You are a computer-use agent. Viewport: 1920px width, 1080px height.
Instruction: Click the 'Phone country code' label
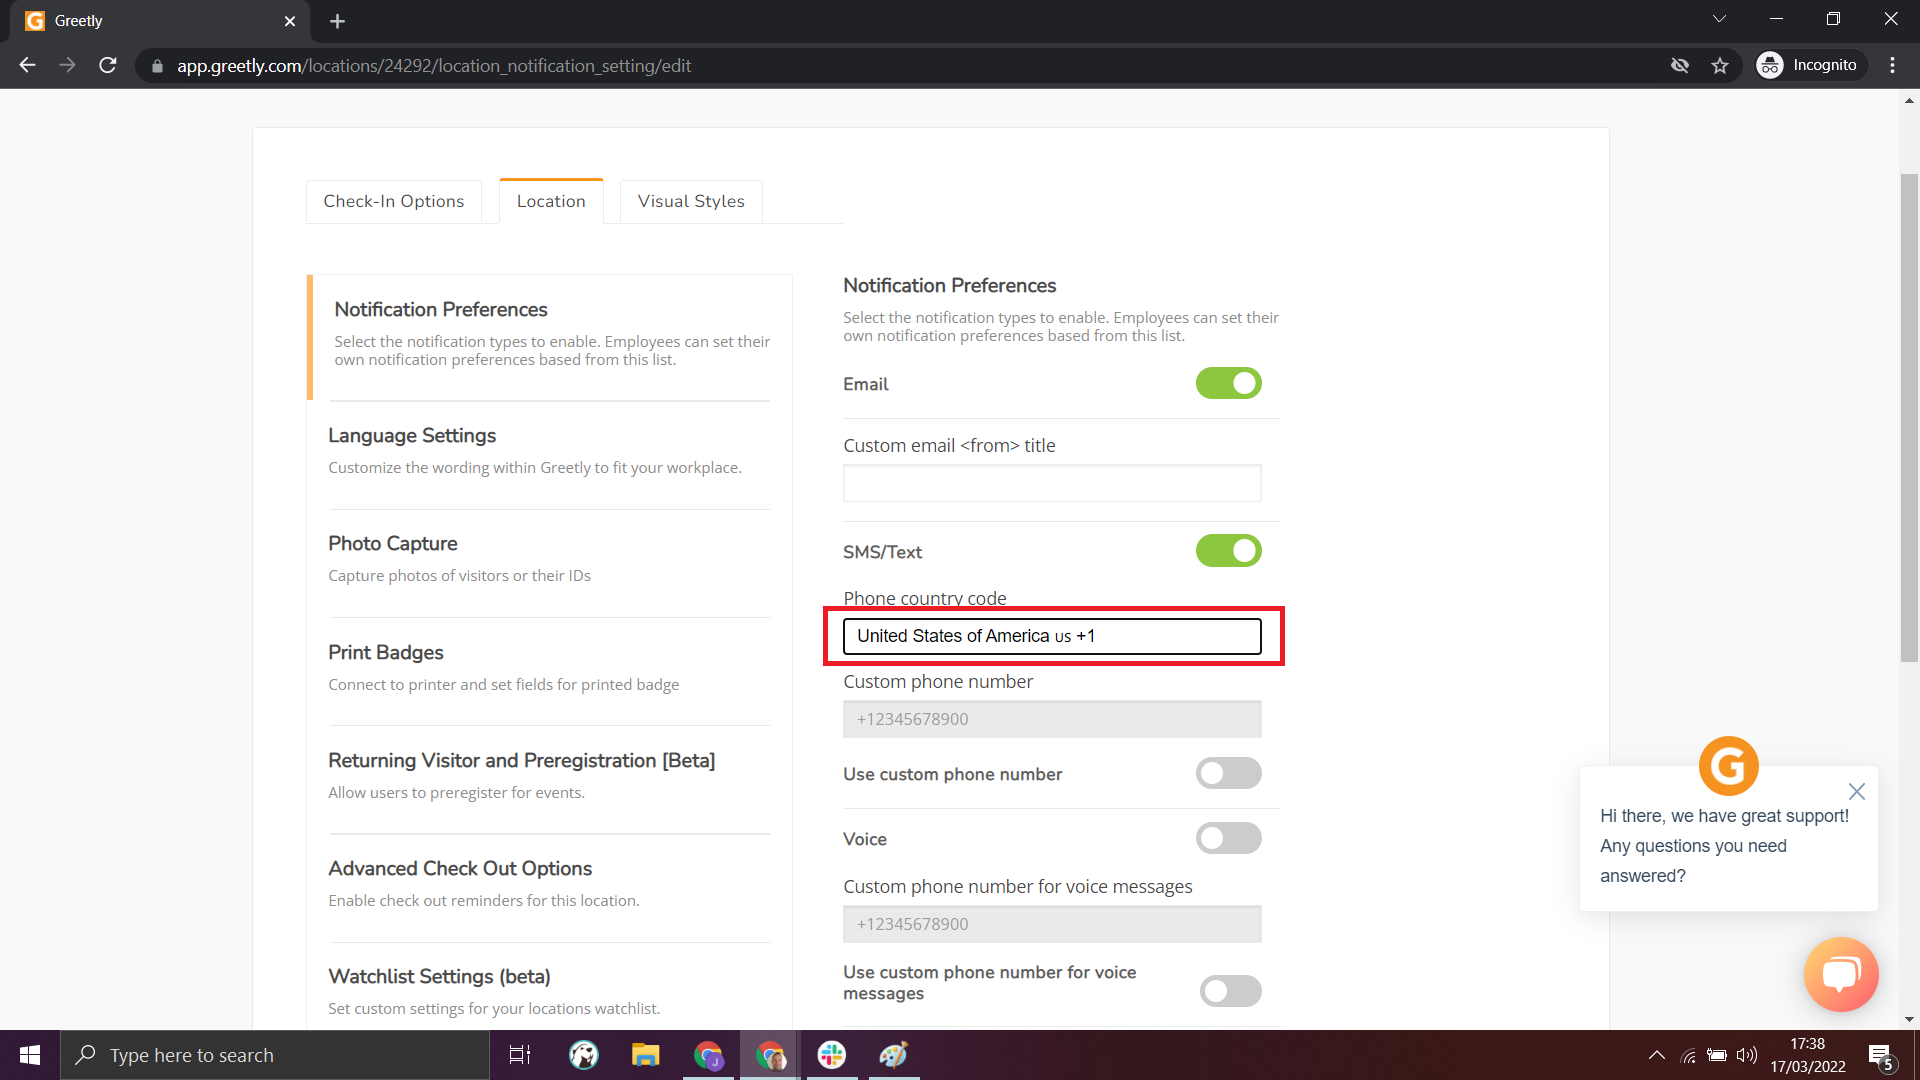pyautogui.click(x=924, y=598)
